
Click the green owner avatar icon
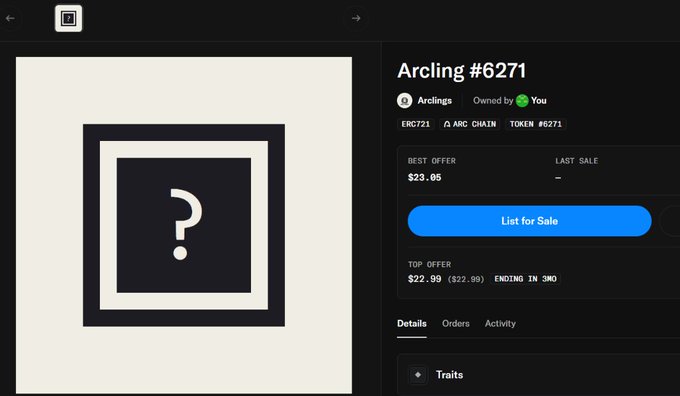522,101
